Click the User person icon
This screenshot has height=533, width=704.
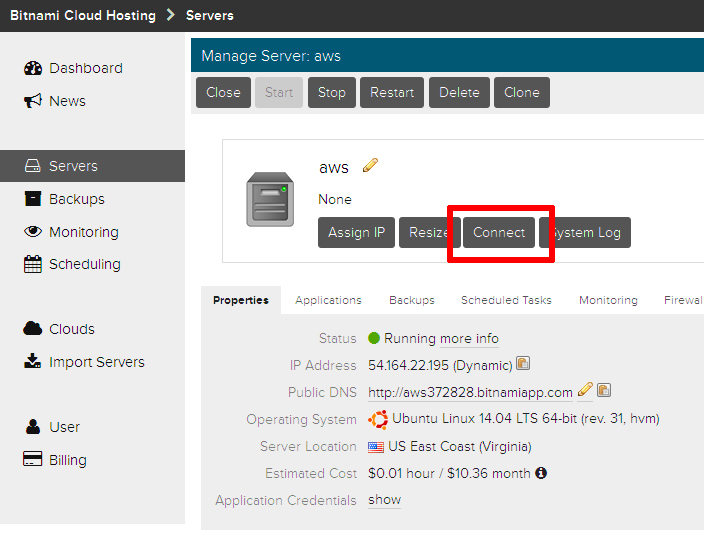pyautogui.click(x=33, y=427)
